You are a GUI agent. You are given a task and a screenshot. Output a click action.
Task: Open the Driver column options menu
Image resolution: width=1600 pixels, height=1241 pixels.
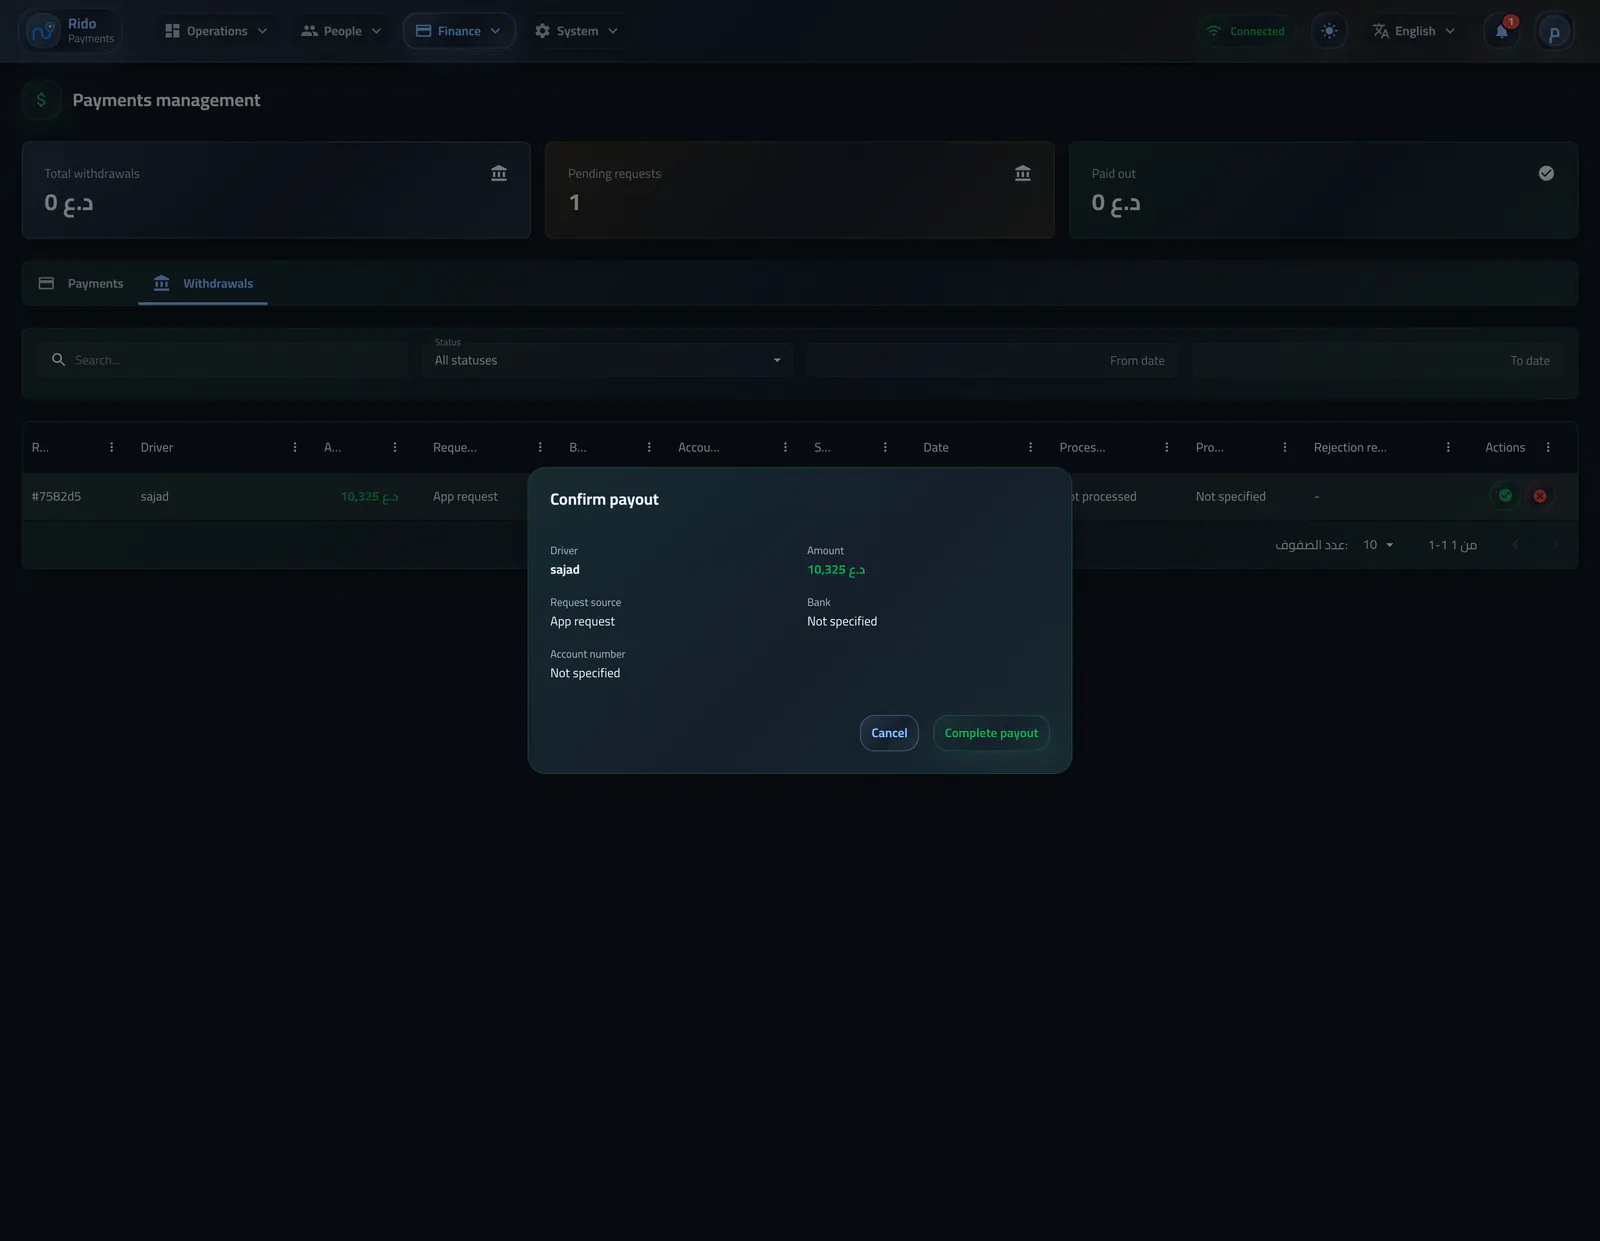point(295,447)
